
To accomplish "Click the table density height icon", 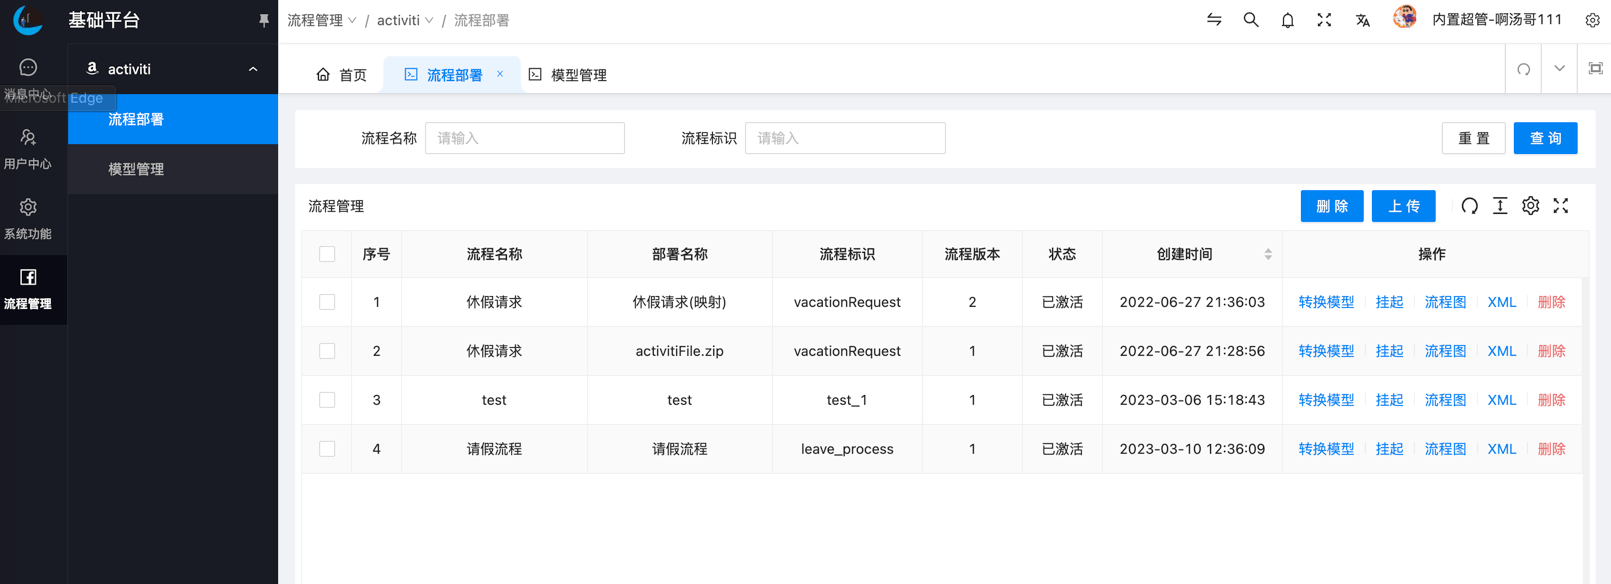I will (1500, 206).
